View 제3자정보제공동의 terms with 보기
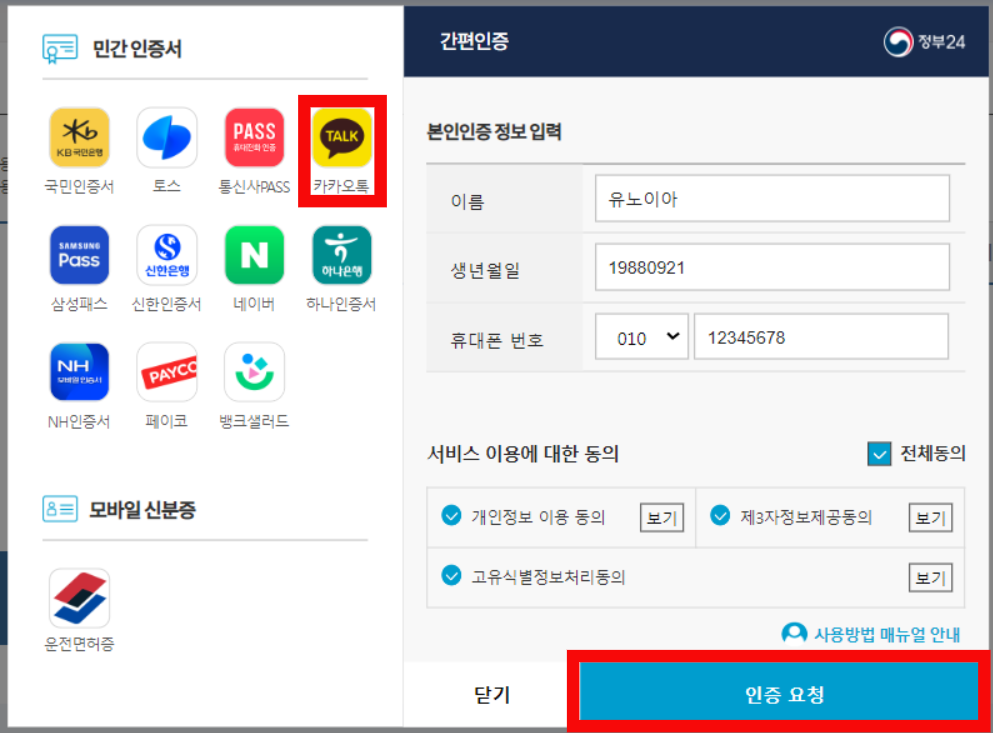Viewport: 993px width, 733px height. (x=930, y=518)
